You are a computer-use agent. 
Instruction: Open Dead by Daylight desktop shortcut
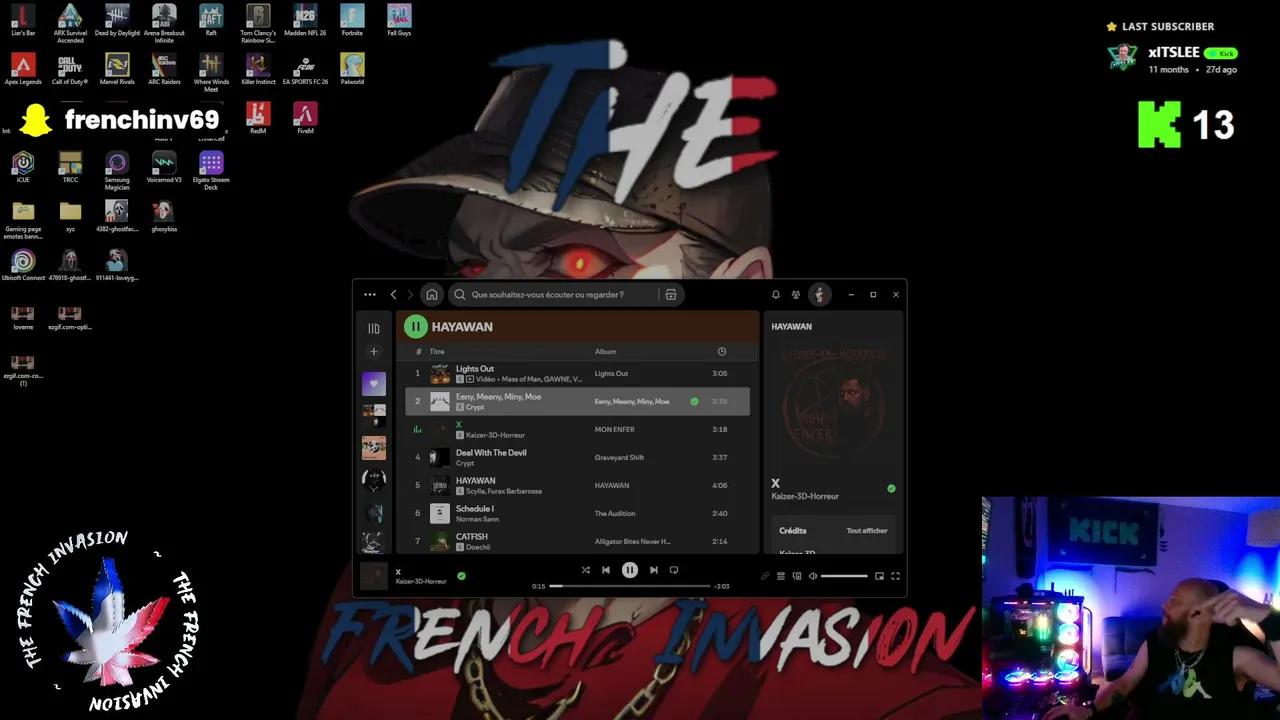tap(117, 20)
